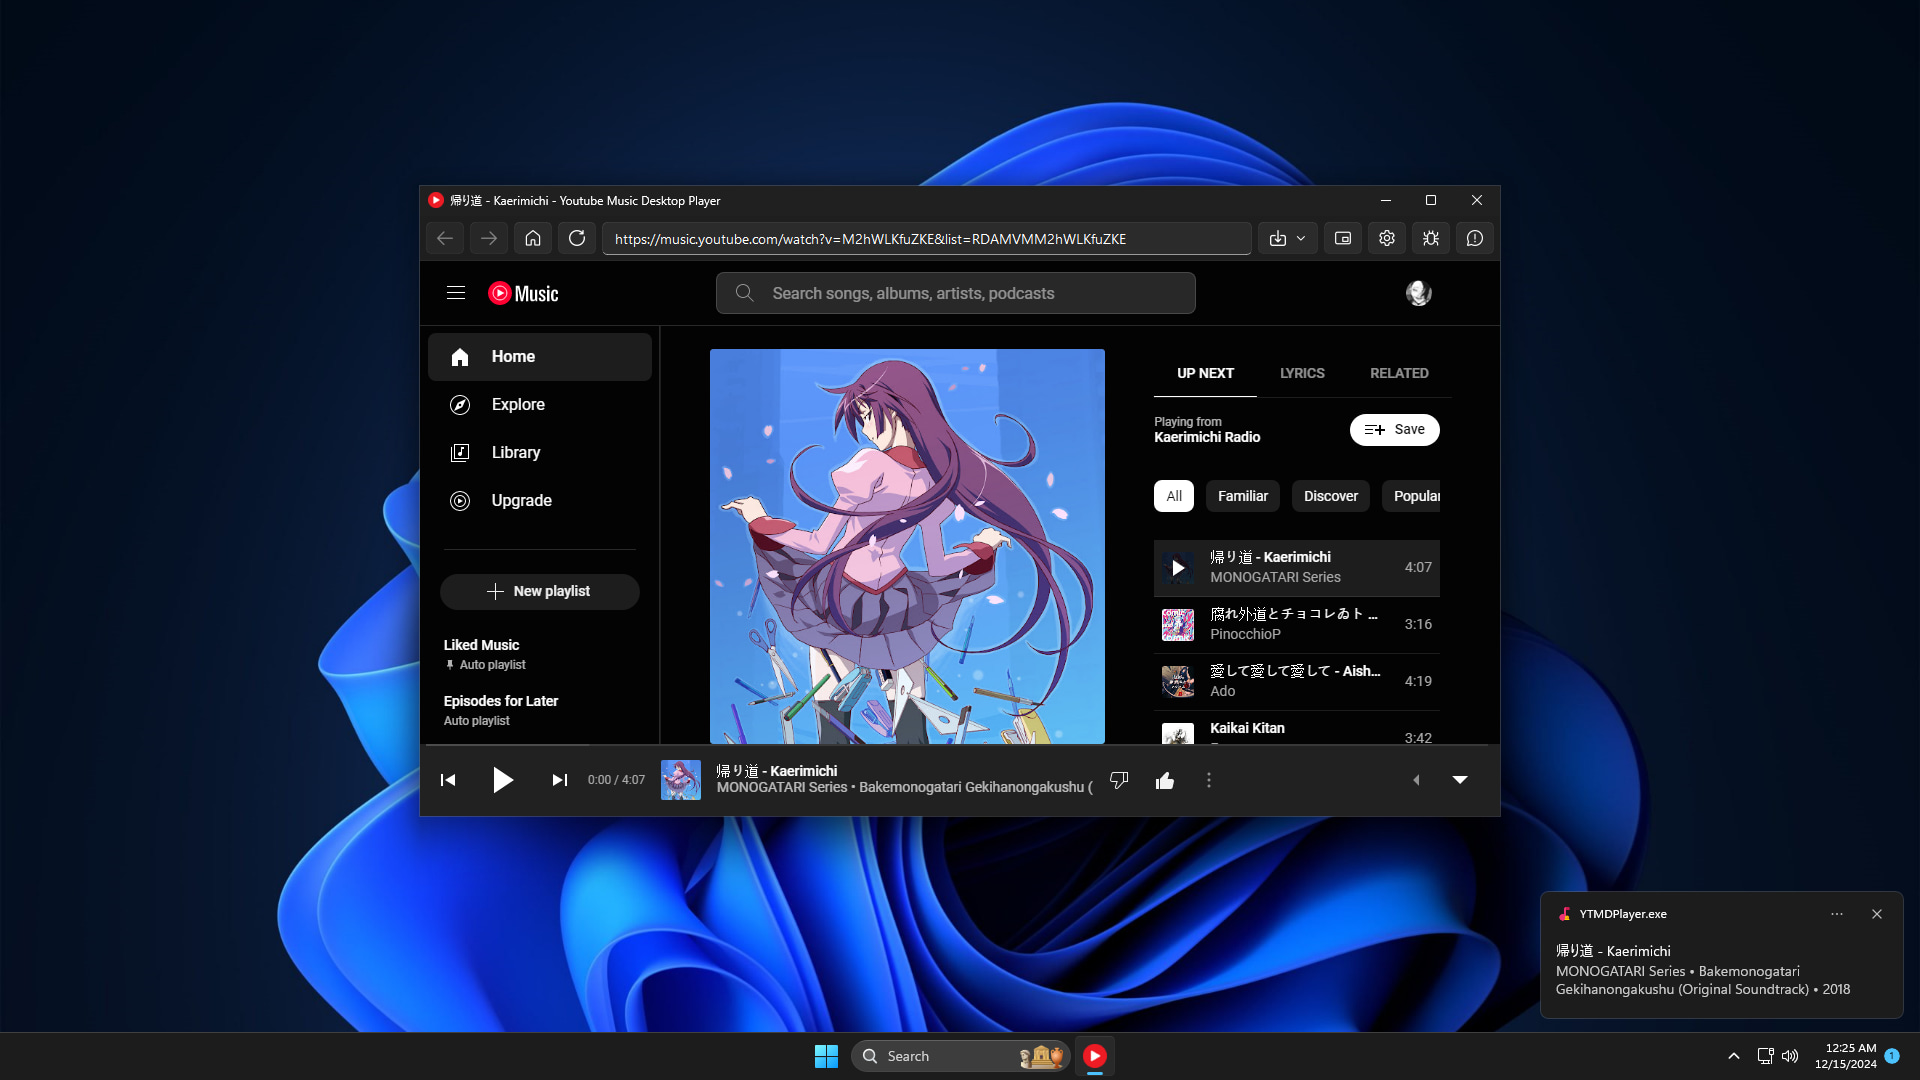This screenshot has height=1080, width=1920.
Task: Click the taskbar Search box
Action: pos(960,1056)
